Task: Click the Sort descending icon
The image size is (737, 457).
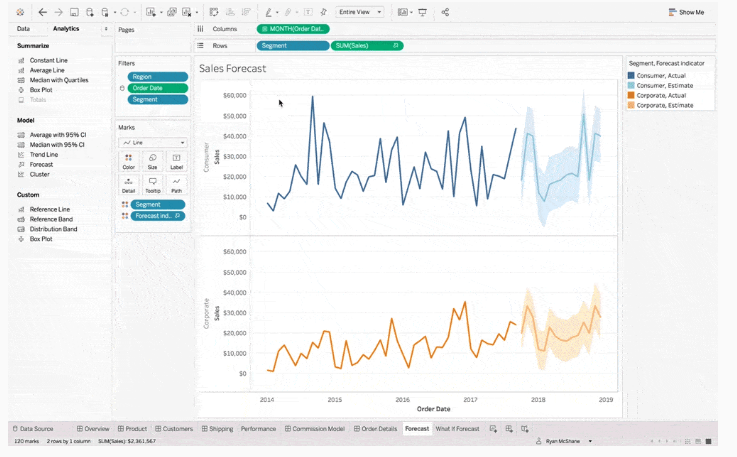Action: [x=245, y=12]
